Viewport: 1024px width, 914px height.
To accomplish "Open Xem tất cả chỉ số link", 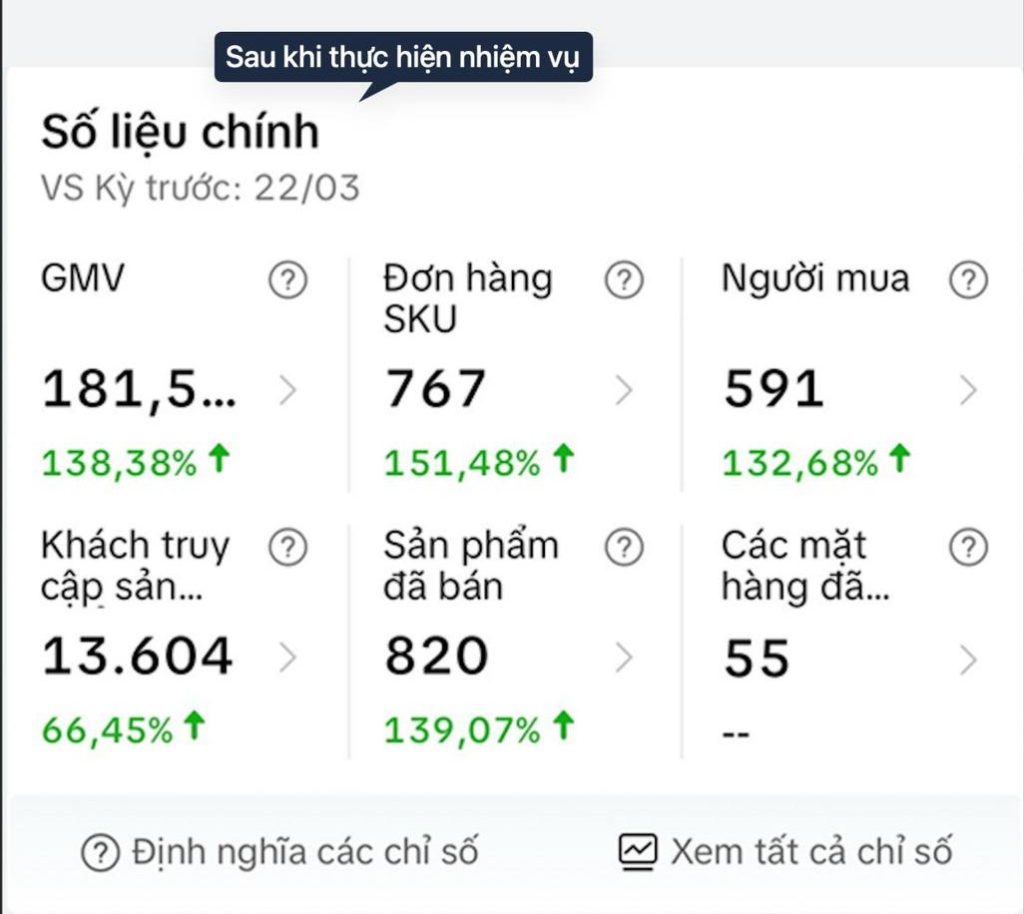I will point(810,853).
